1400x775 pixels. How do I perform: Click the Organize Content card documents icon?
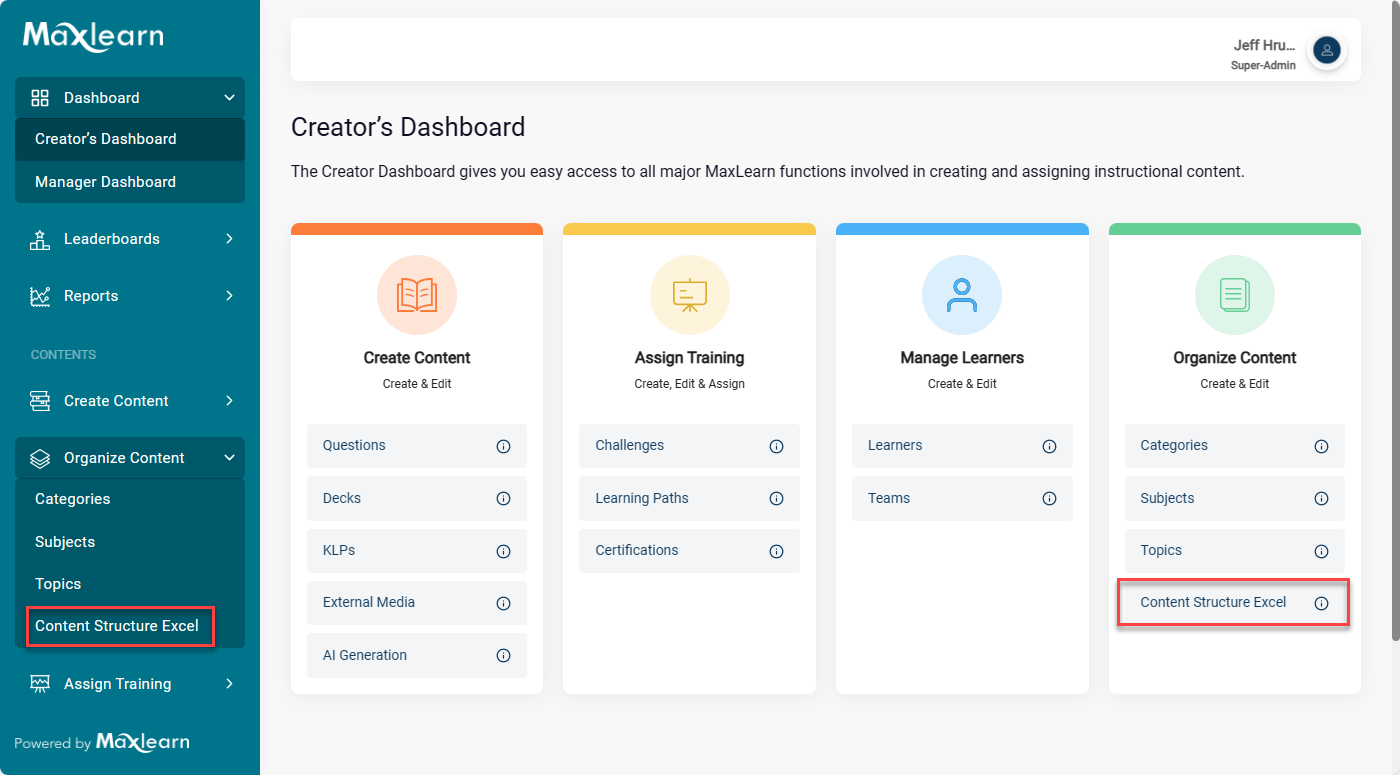1235,295
